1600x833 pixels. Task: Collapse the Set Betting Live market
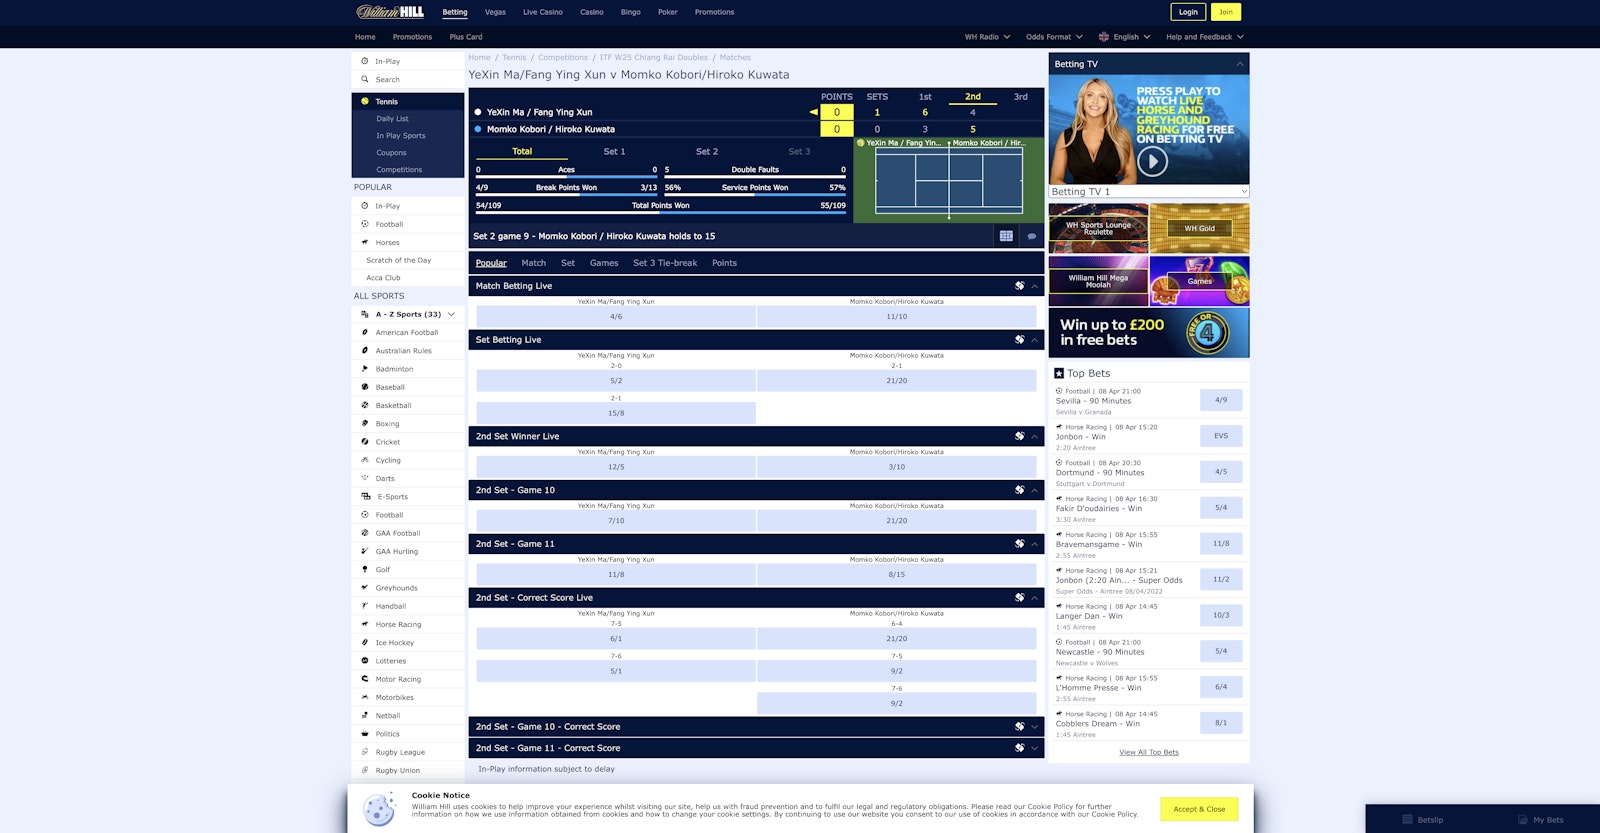click(x=1035, y=340)
